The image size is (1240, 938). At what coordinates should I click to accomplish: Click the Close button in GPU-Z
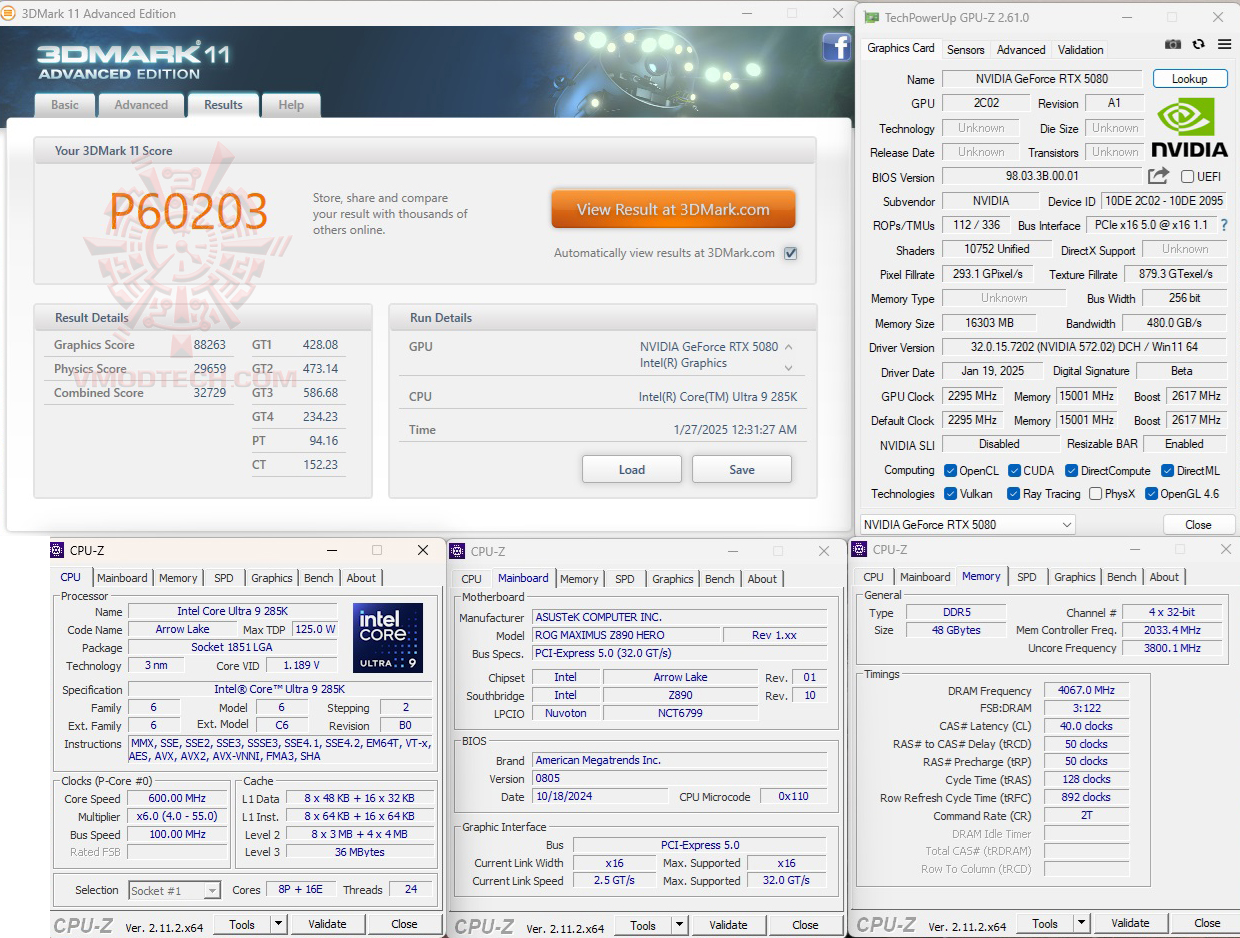point(1198,524)
